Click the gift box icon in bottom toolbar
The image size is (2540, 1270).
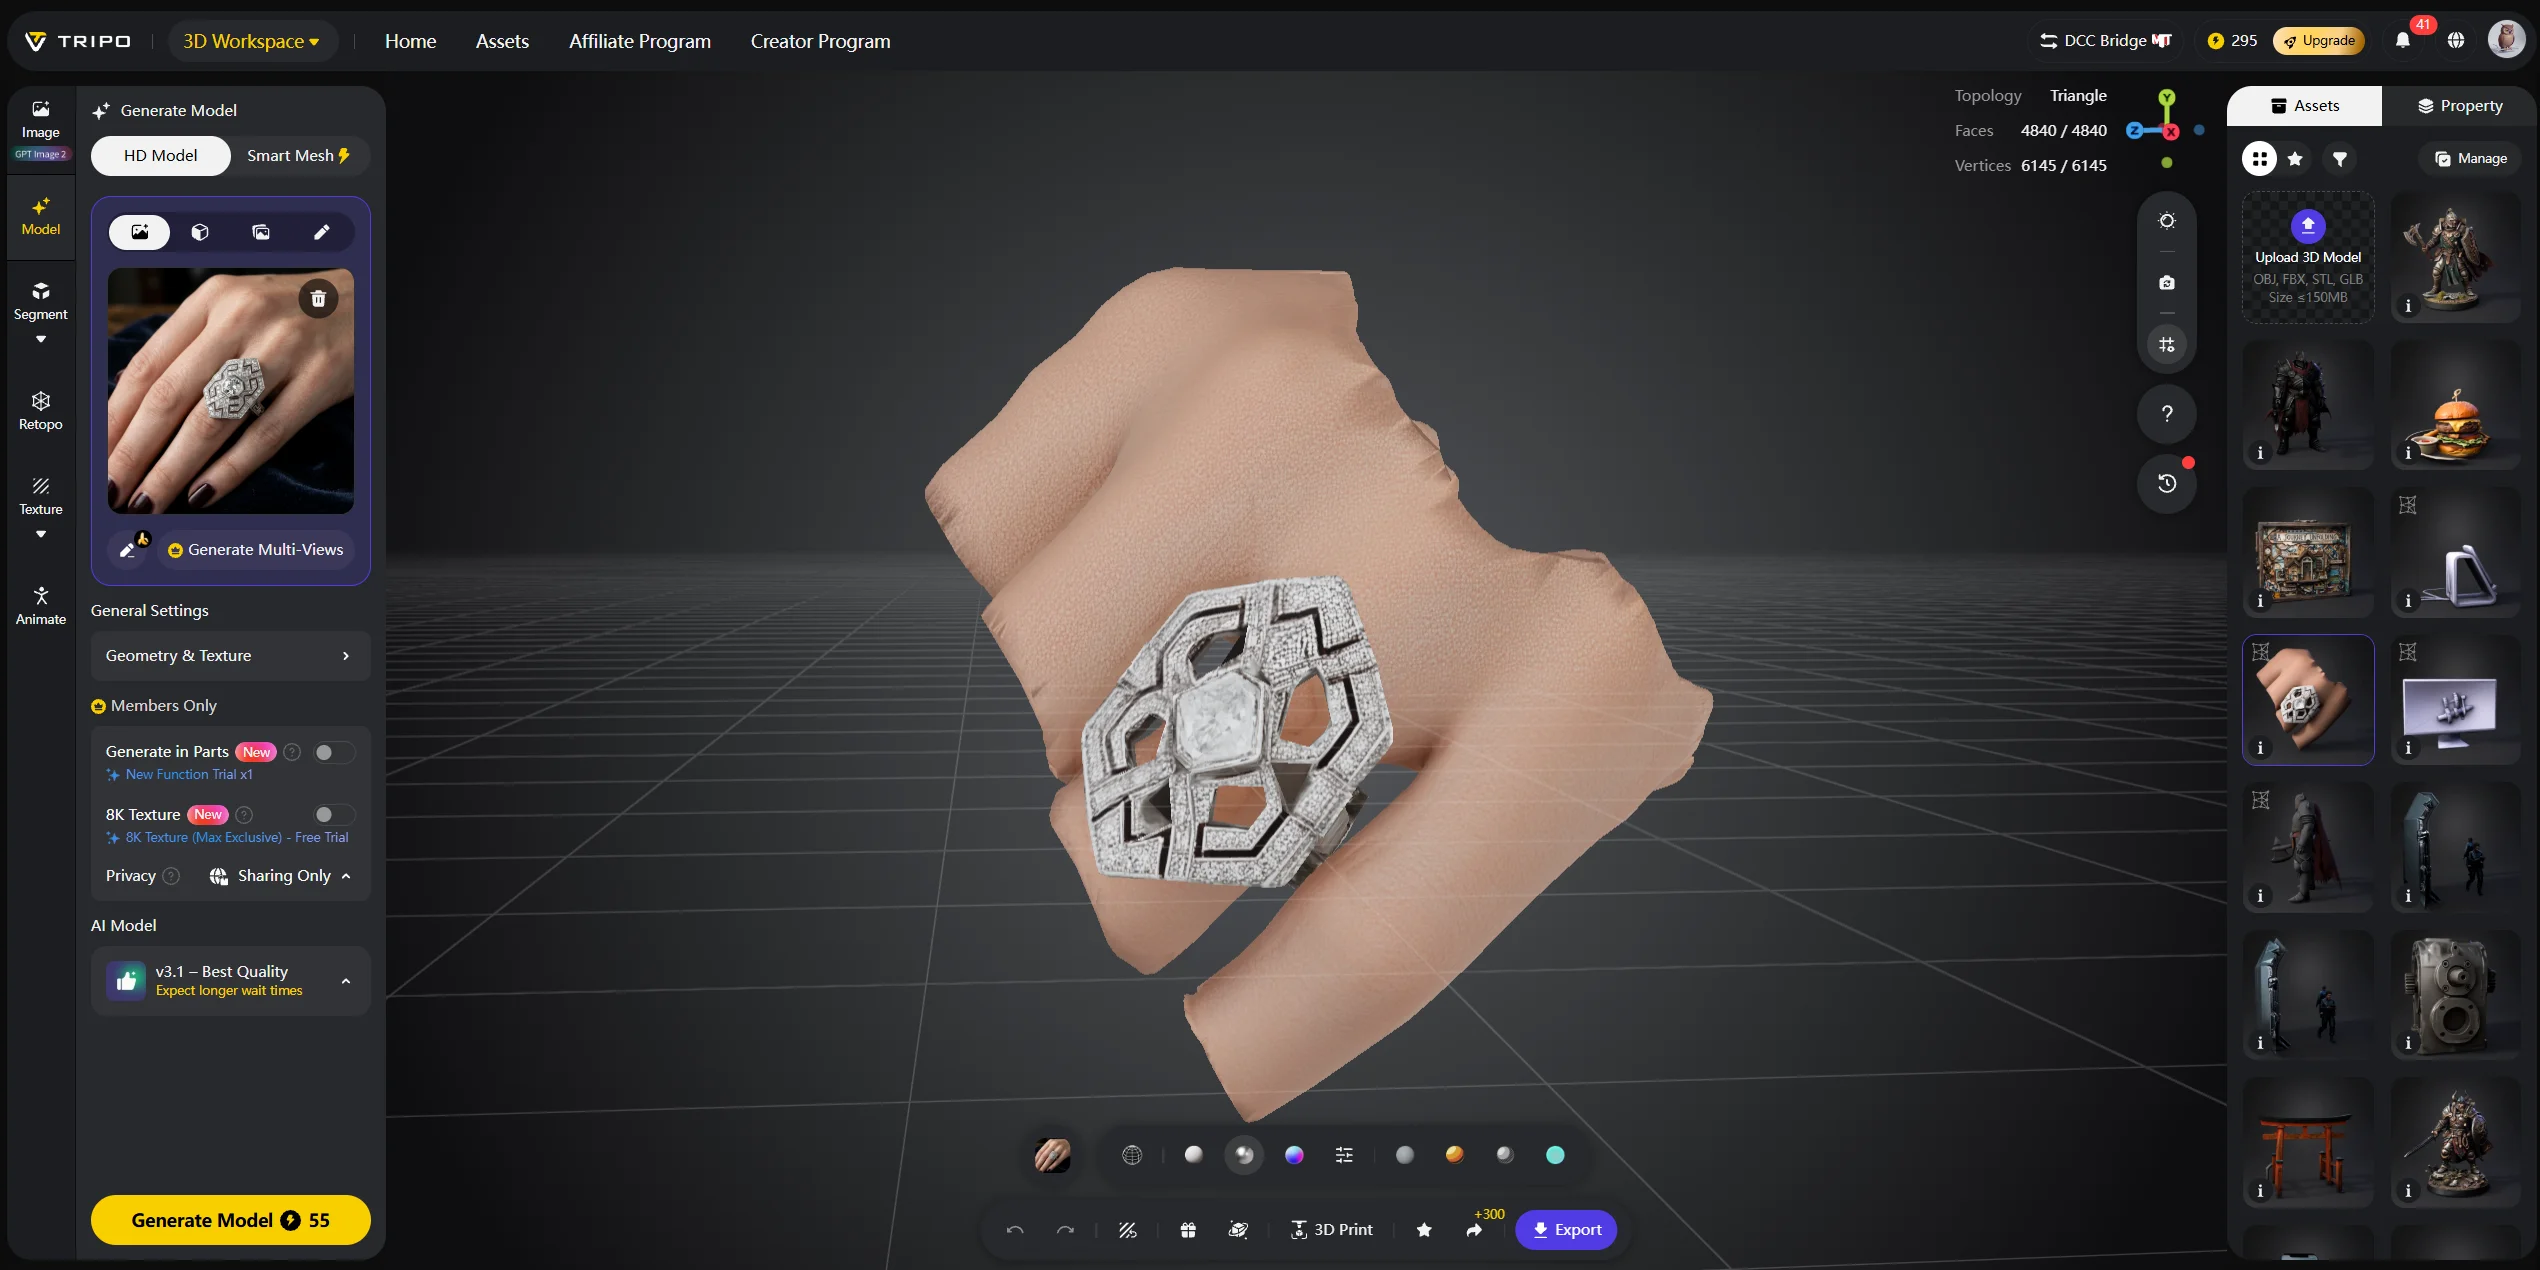1188,1230
